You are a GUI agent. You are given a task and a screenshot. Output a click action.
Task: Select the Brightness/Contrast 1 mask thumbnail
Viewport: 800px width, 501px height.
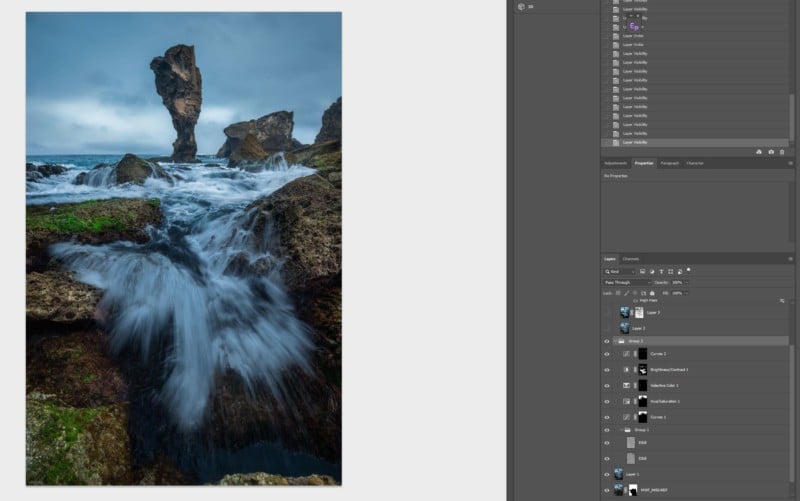point(642,369)
